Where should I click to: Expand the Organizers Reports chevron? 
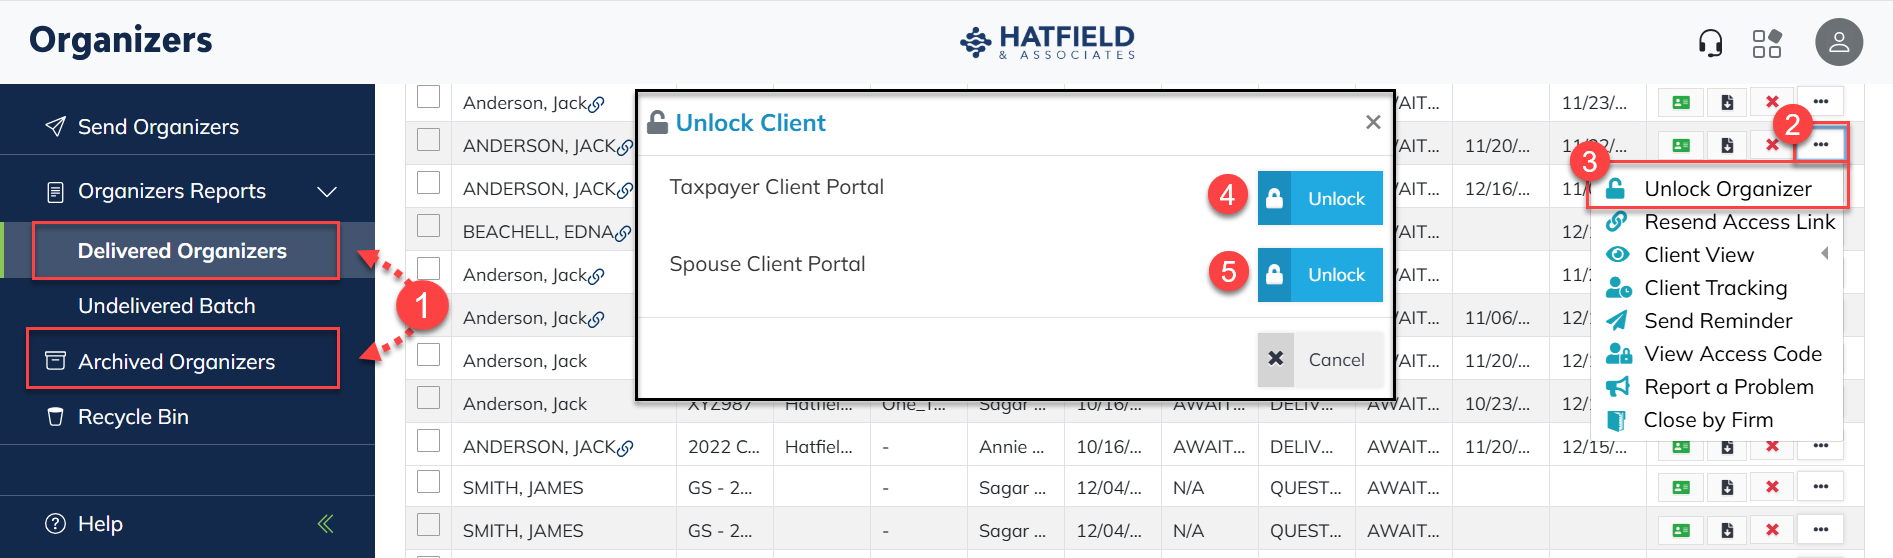(x=327, y=191)
